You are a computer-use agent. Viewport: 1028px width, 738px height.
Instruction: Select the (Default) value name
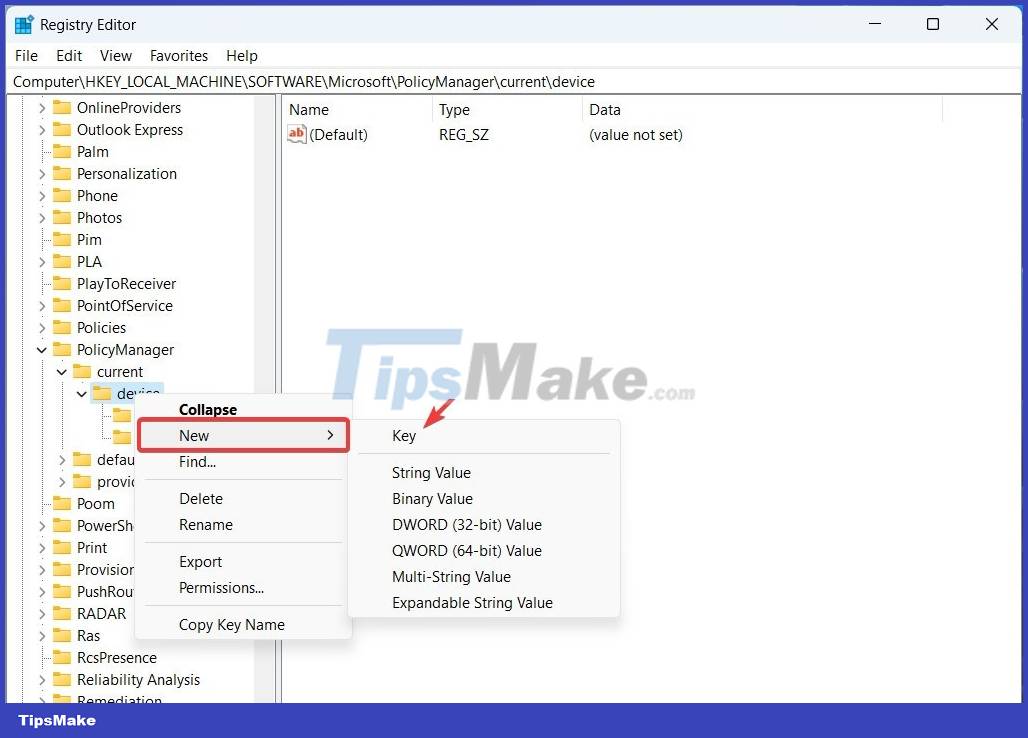pyautogui.click(x=338, y=134)
